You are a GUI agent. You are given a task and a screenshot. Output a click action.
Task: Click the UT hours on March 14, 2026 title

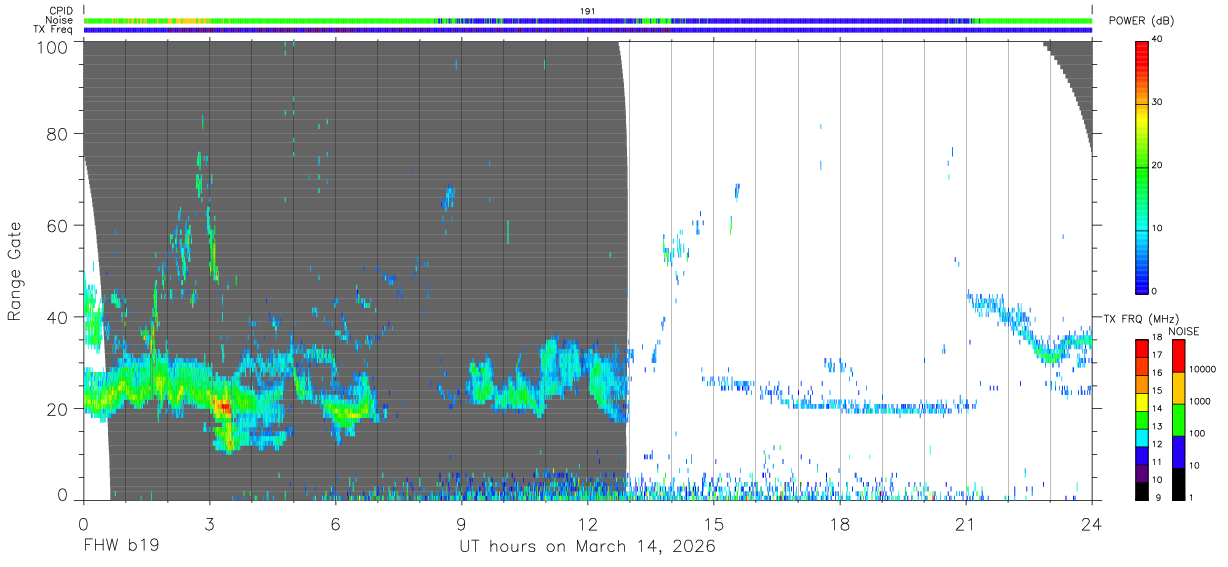click(x=587, y=548)
